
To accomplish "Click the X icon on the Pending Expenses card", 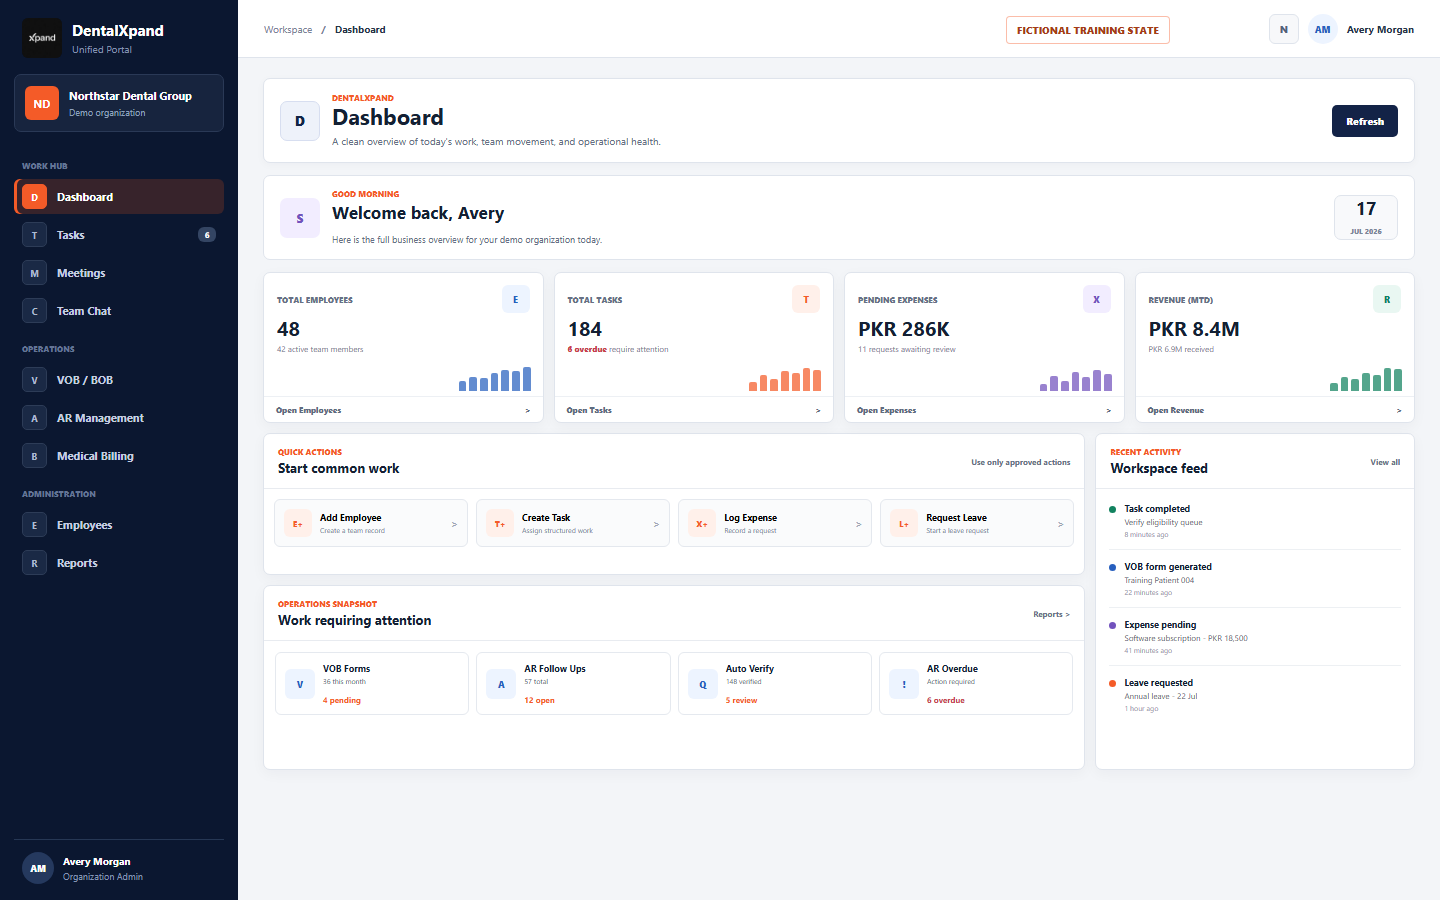I will (1097, 299).
